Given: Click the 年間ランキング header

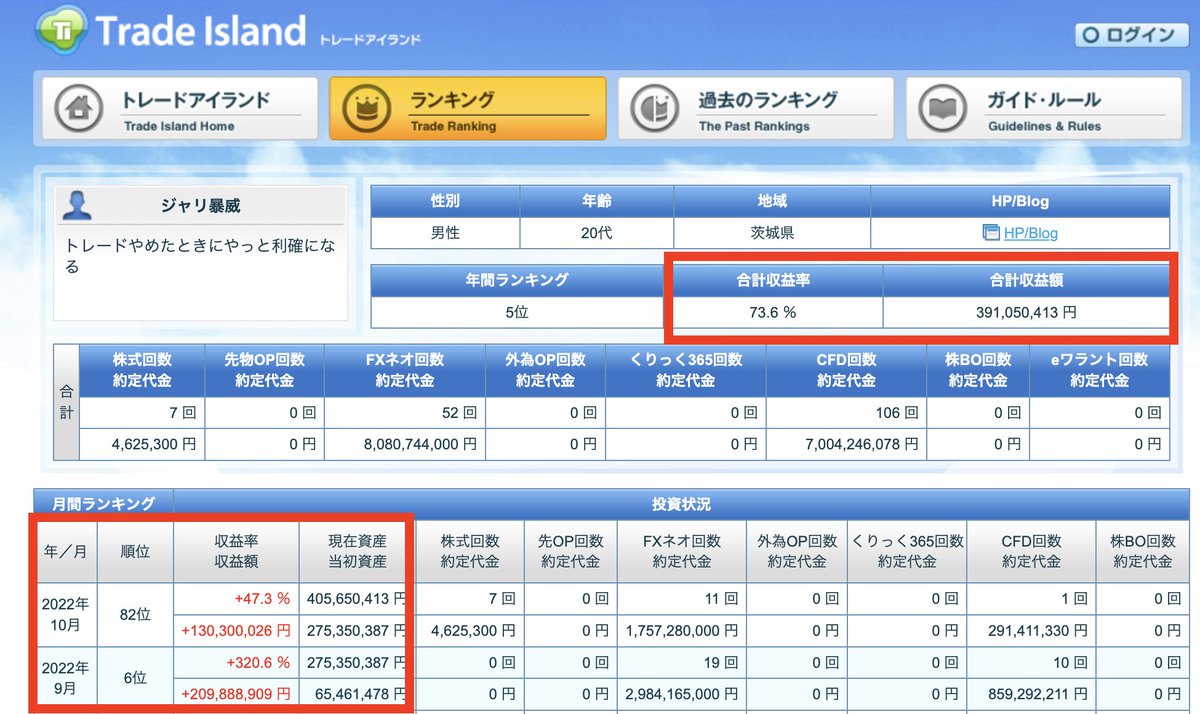Looking at the screenshot, I should pos(519,280).
